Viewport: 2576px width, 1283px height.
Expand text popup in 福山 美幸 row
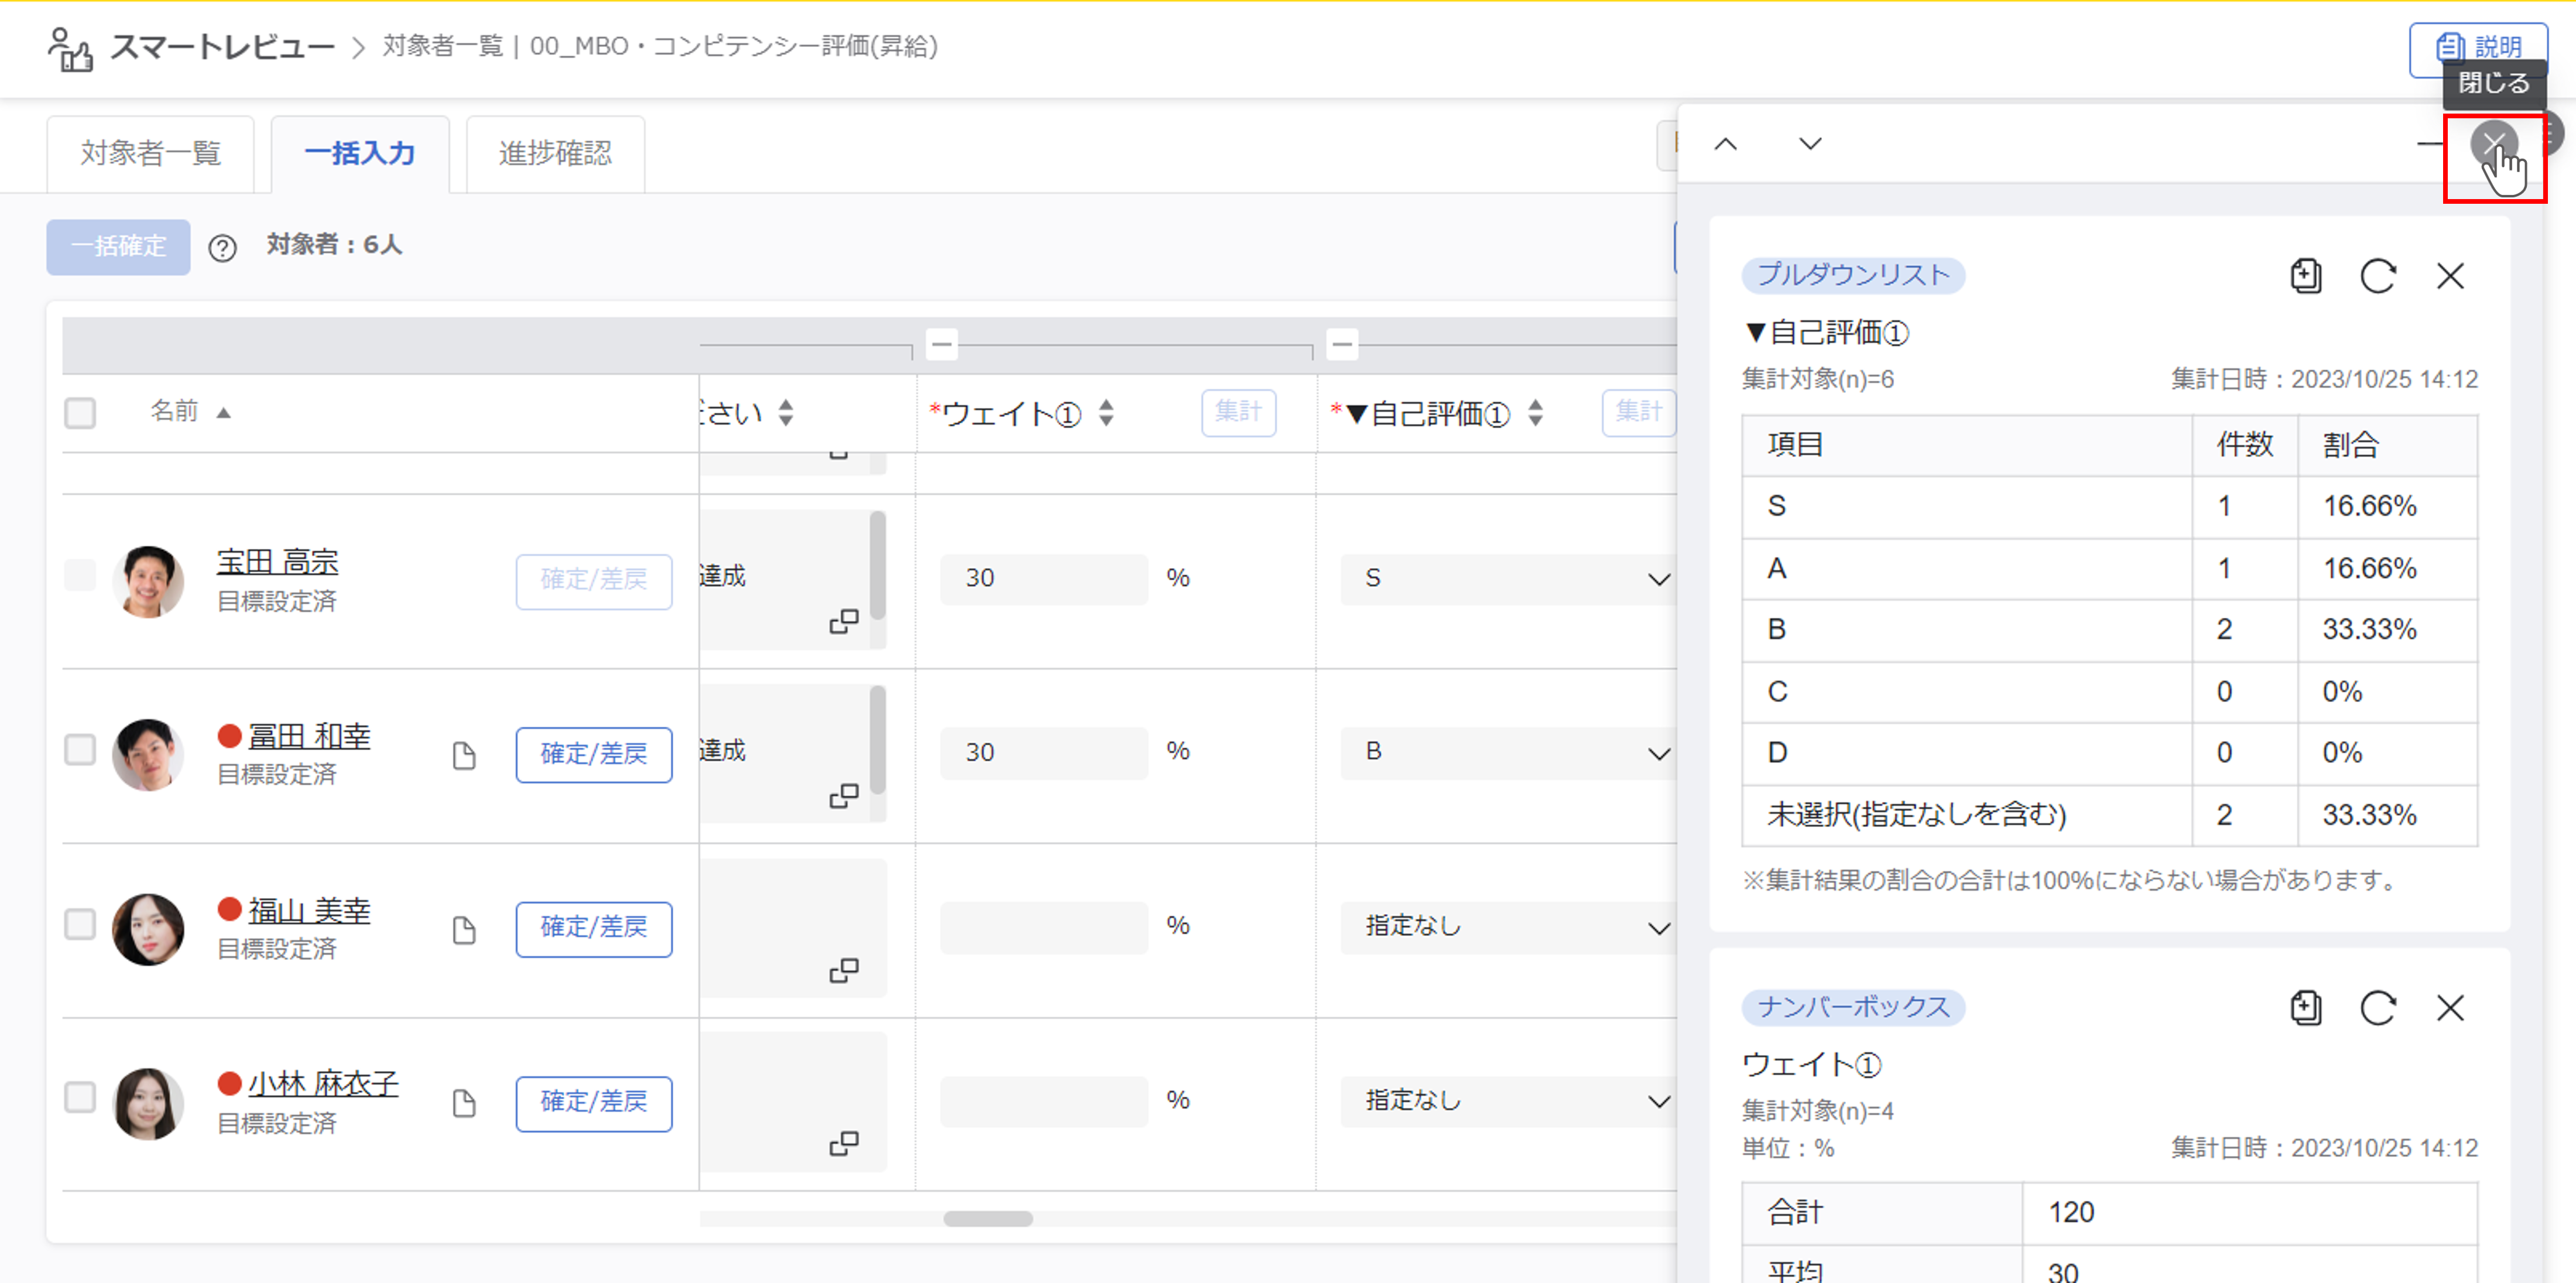pyautogui.click(x=844, y=970)
